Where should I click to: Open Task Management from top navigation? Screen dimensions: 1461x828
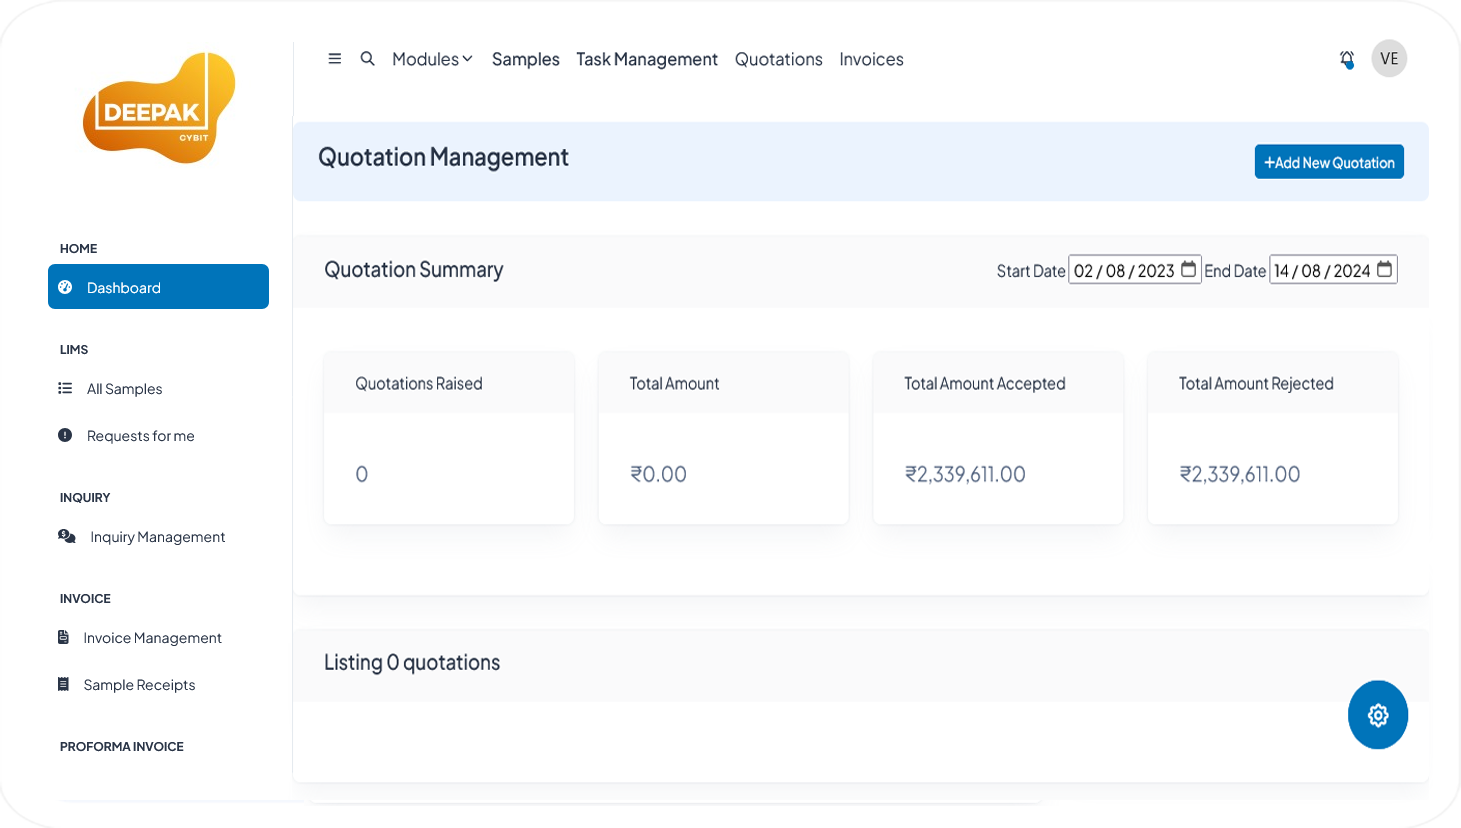tap(646, 59)
